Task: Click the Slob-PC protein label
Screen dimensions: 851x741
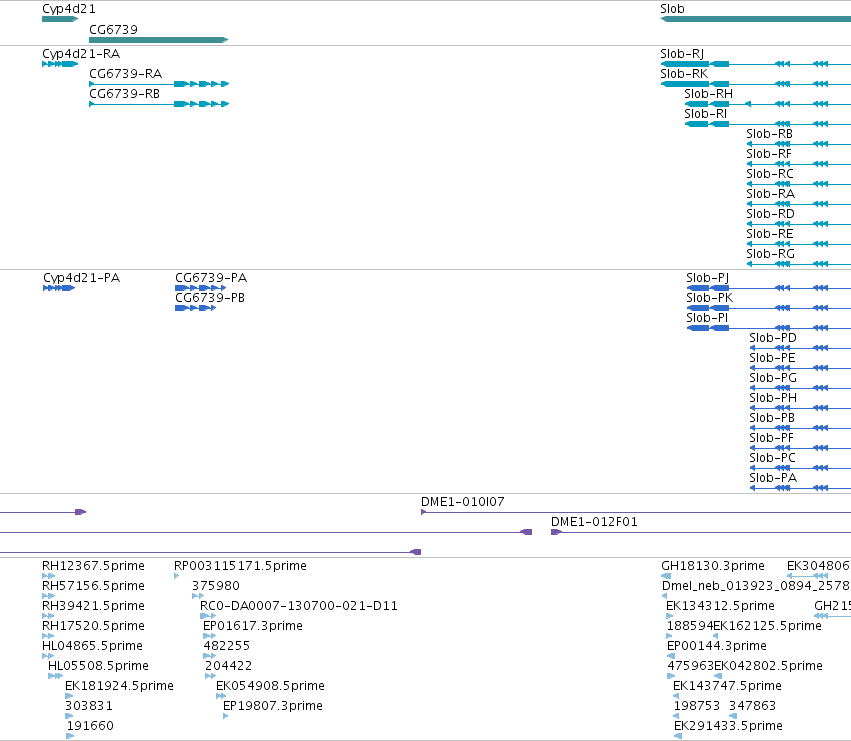Action: point(772,458)
